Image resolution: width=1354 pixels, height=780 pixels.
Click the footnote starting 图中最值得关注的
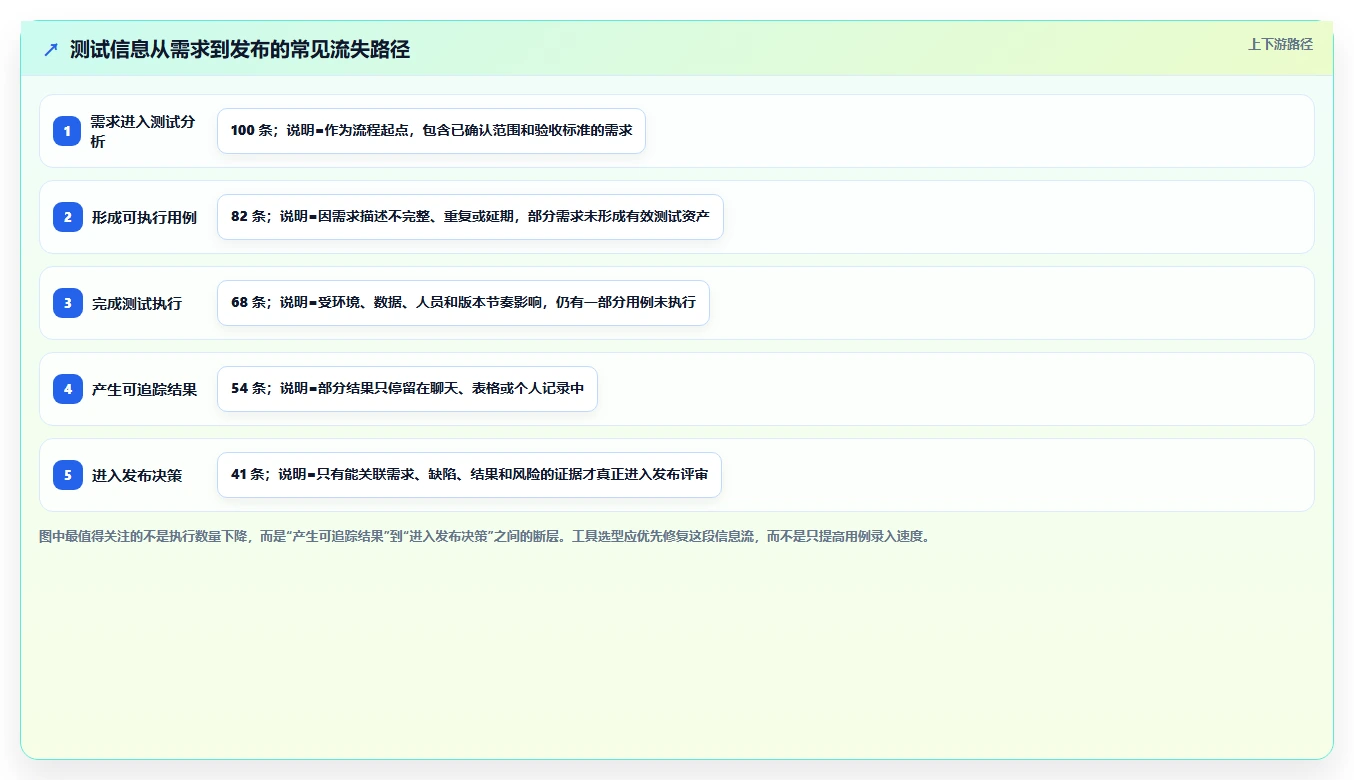click(x=487, y=537)
